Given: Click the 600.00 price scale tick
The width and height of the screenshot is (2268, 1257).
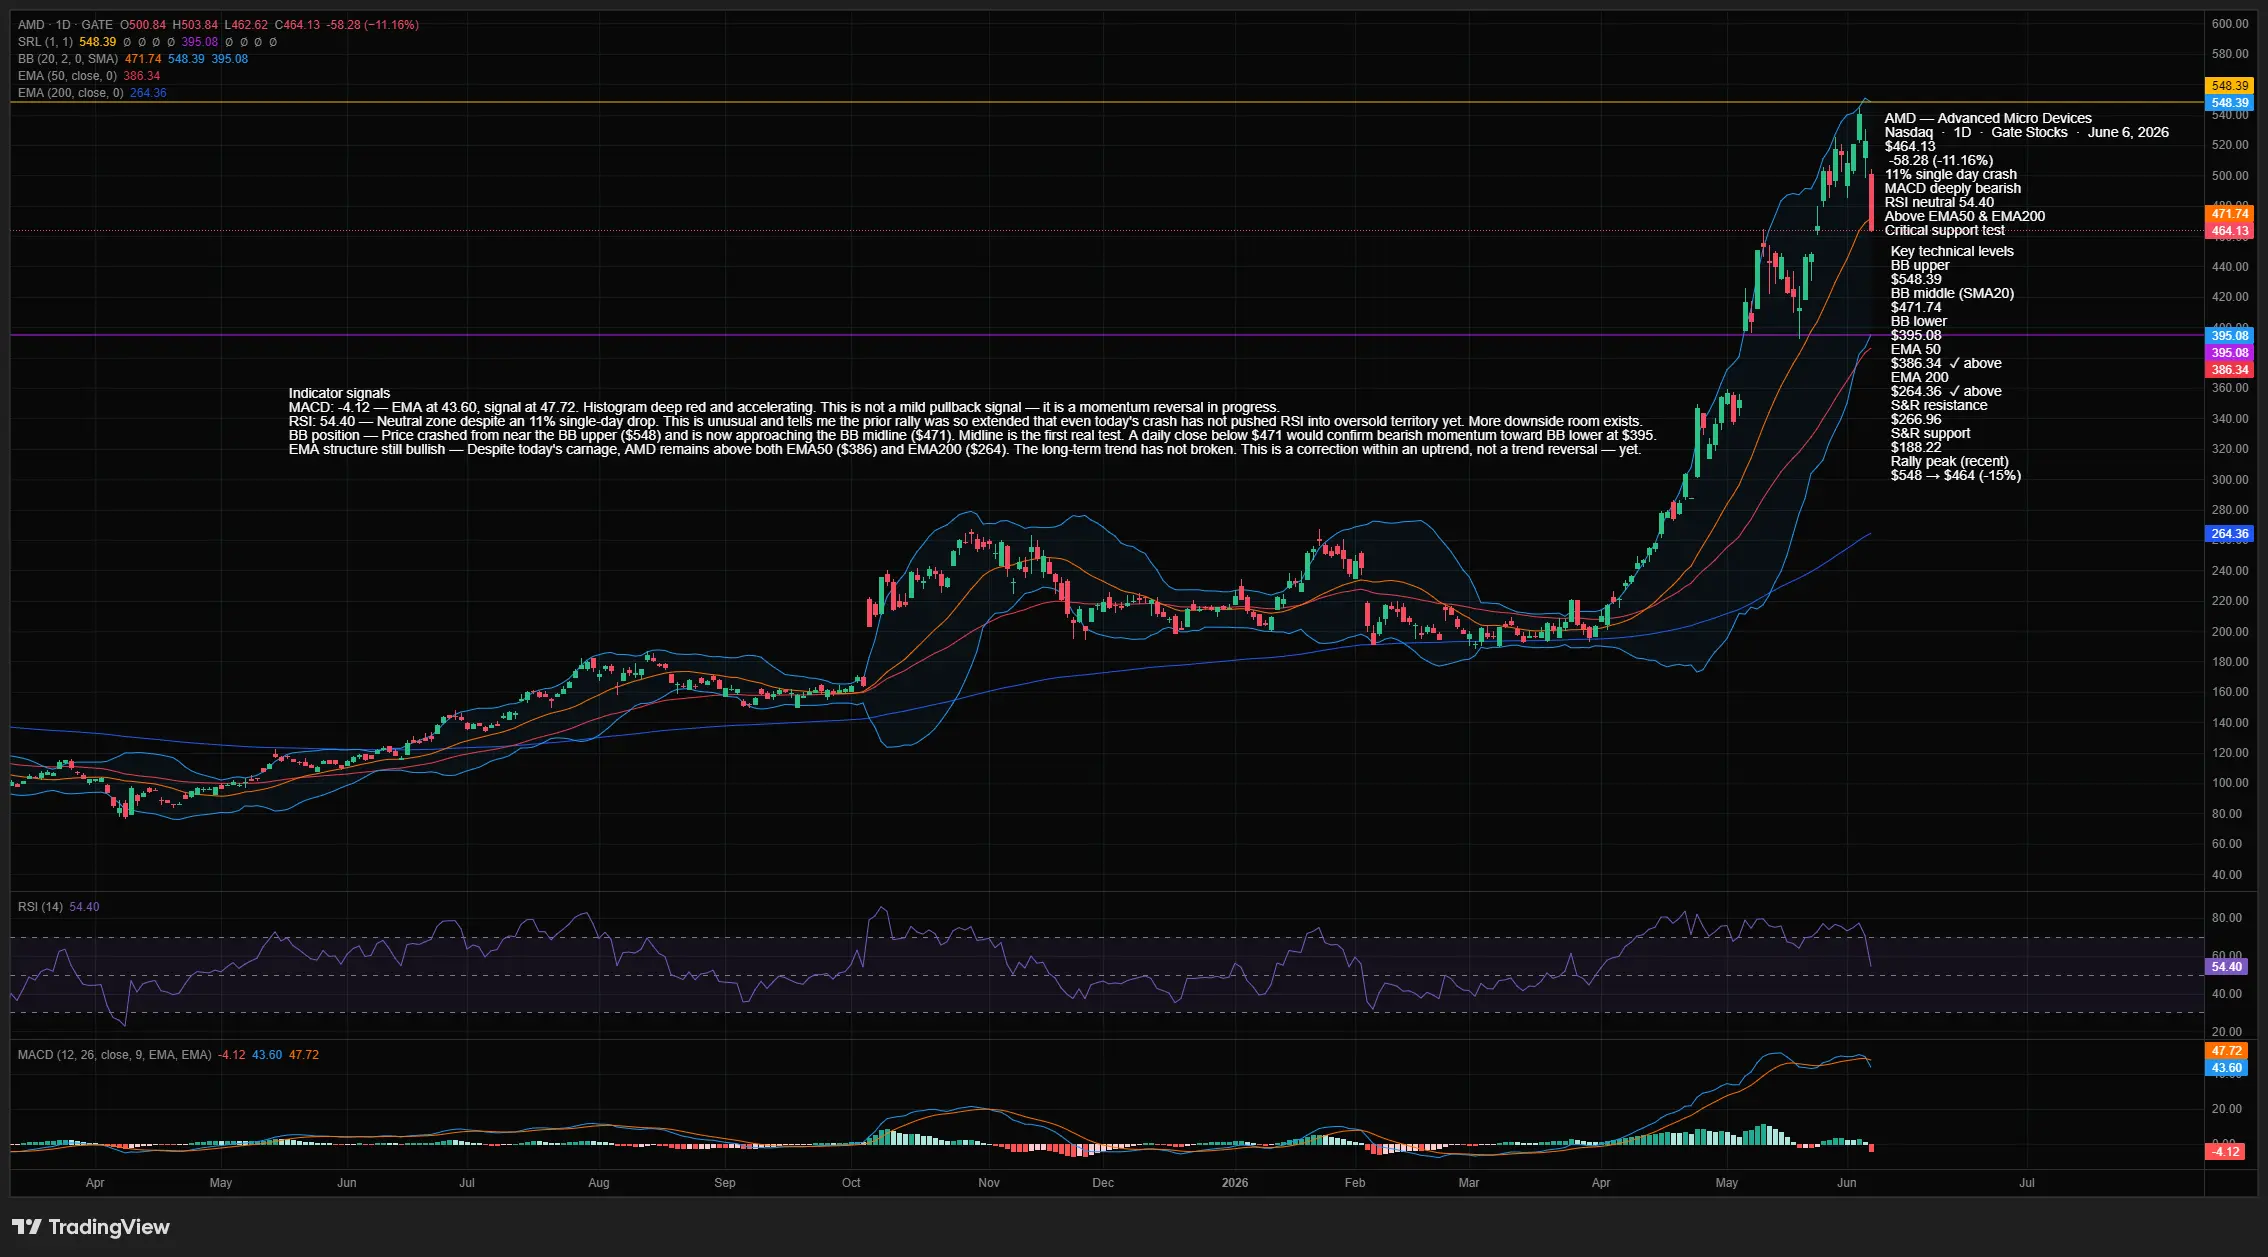Looking at the screenshot, I should click(2230, 24).
